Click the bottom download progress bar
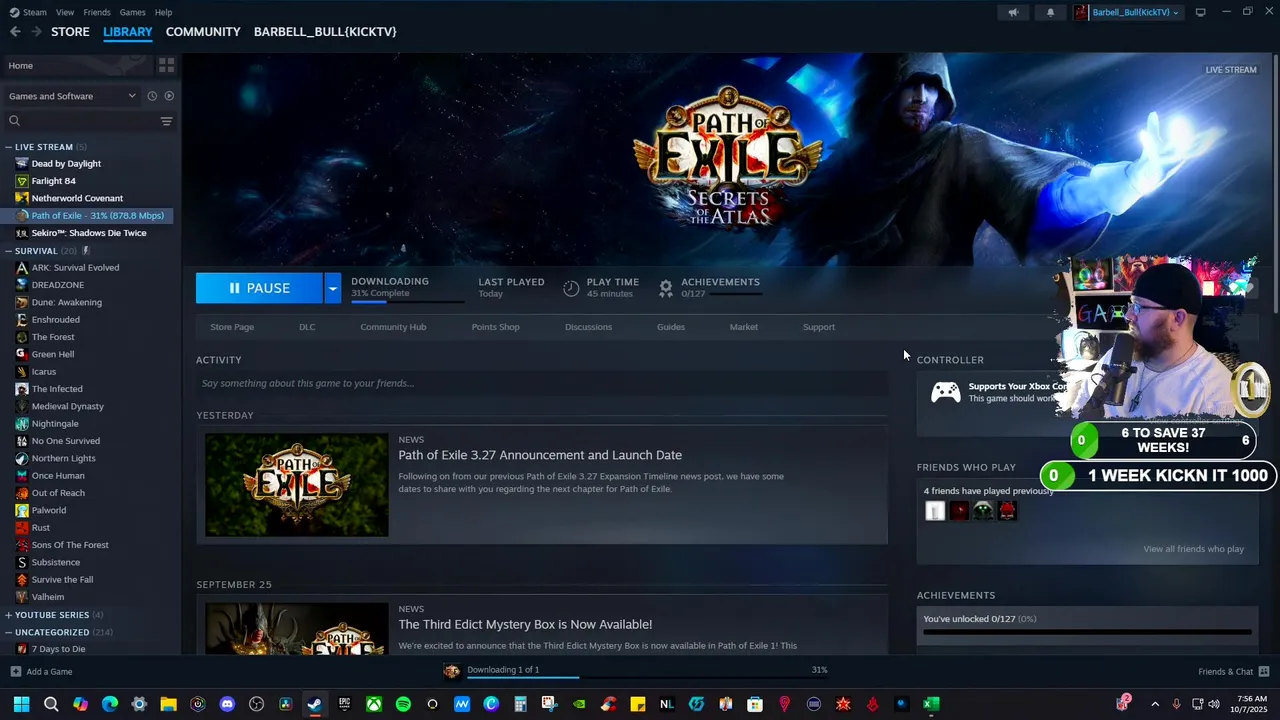Viewport: 1280px width, 720px height. 647,677
